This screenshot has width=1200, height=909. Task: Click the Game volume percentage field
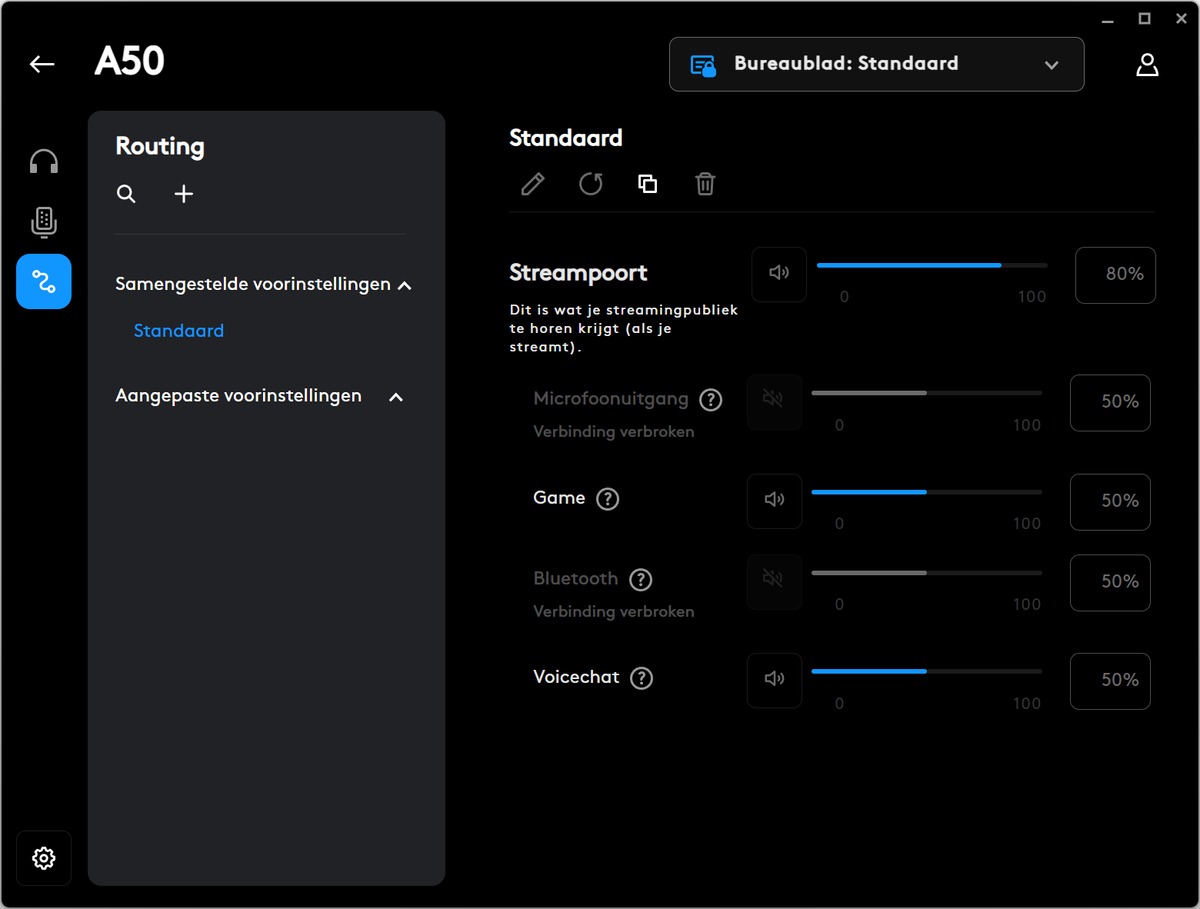1110,502
